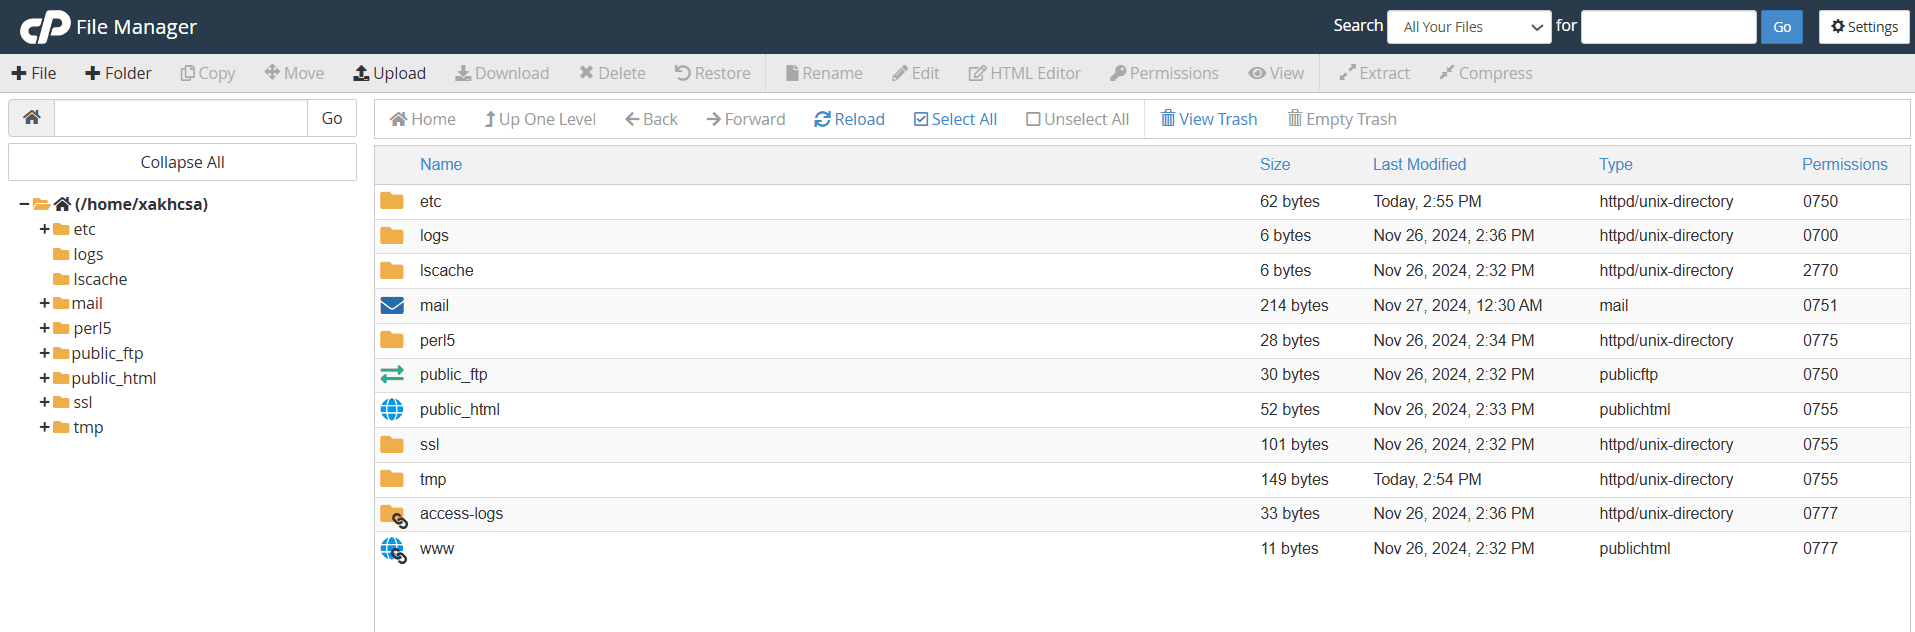Click the Collapse All button
Image resolution: width=1915 pixels, height=632 pixels.
[x=182, y=162]
